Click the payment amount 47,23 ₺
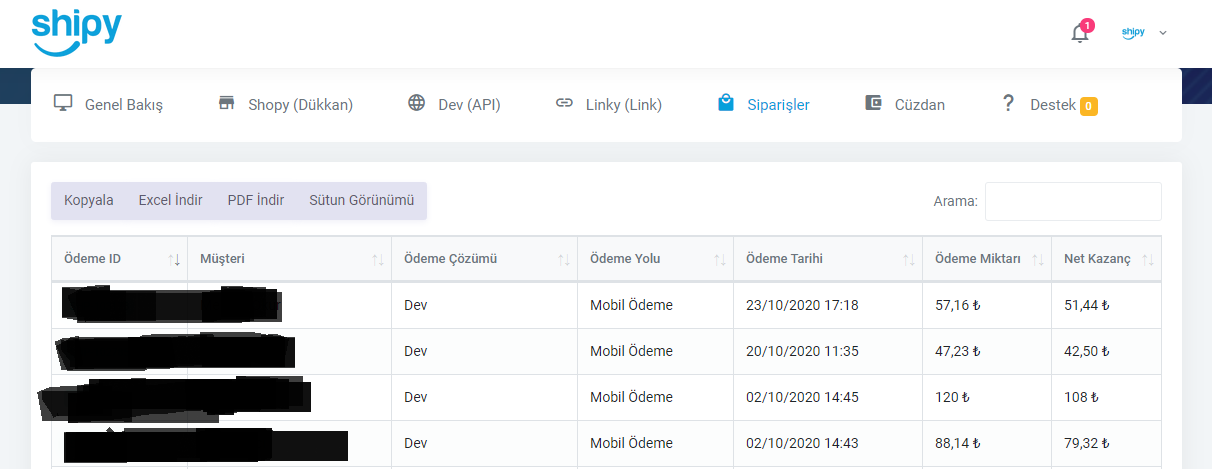The width and height of the screenshot is (1212, 469). click(957, 351)
